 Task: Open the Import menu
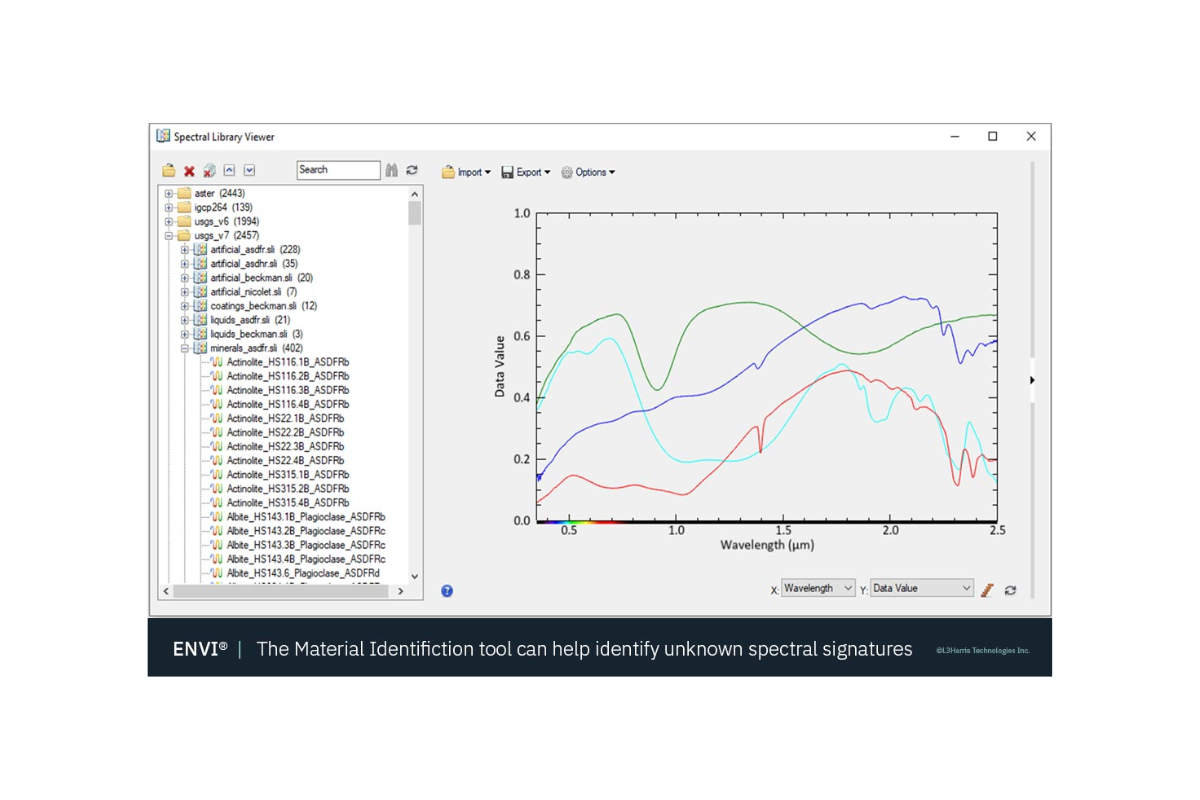(466, 172)
